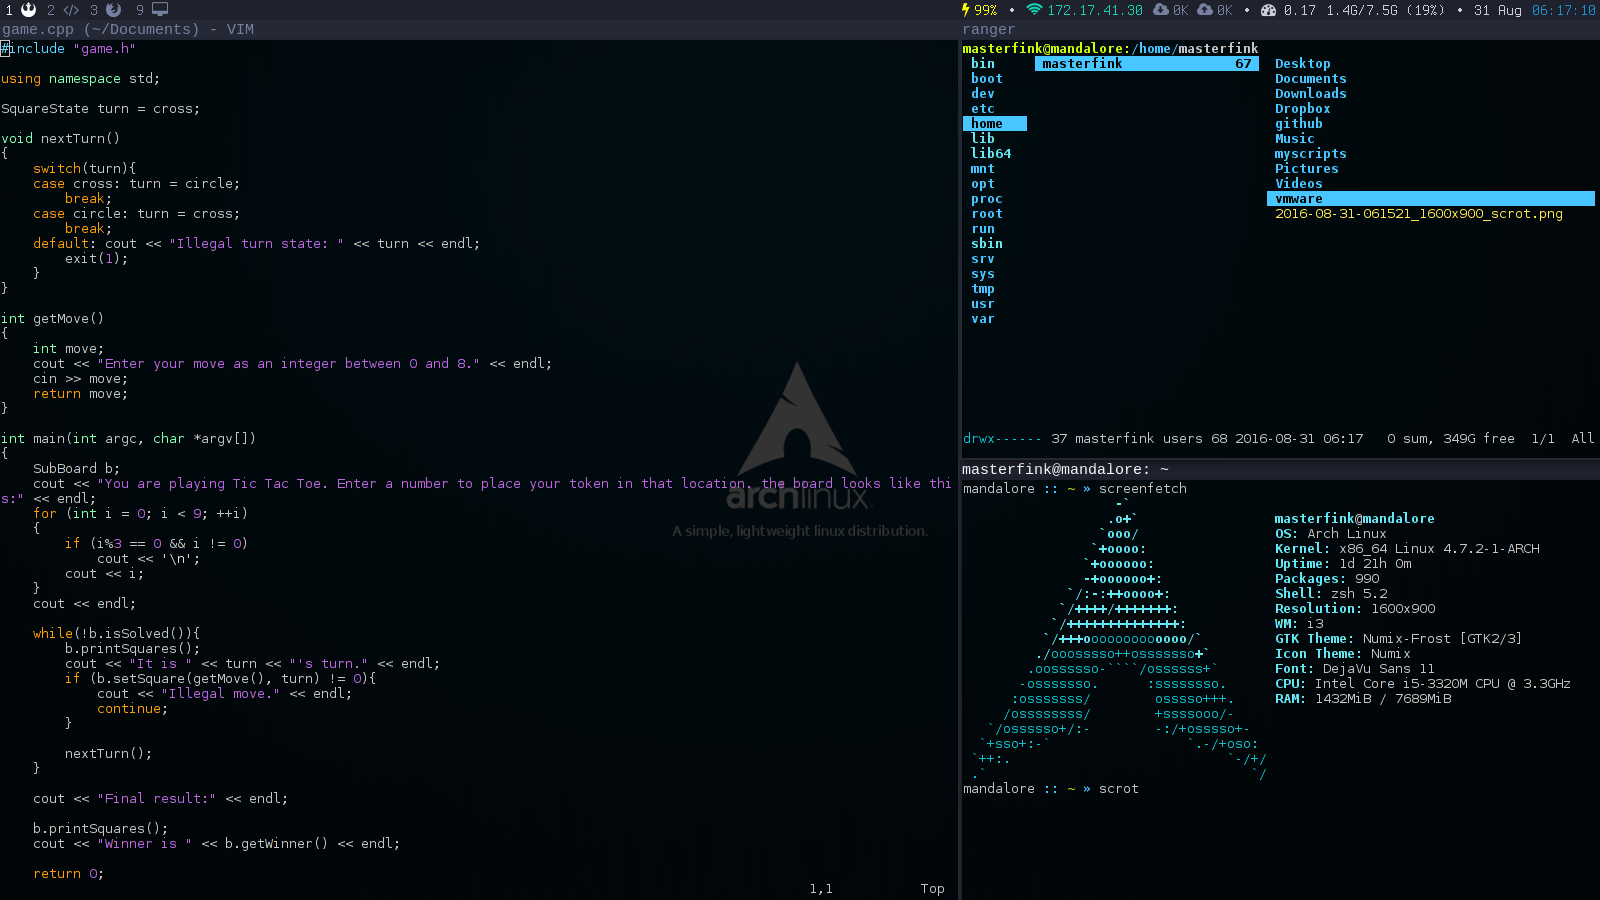
Task: Select the masterfink folder in ranger's middle column
Action: coord(1147,63)
